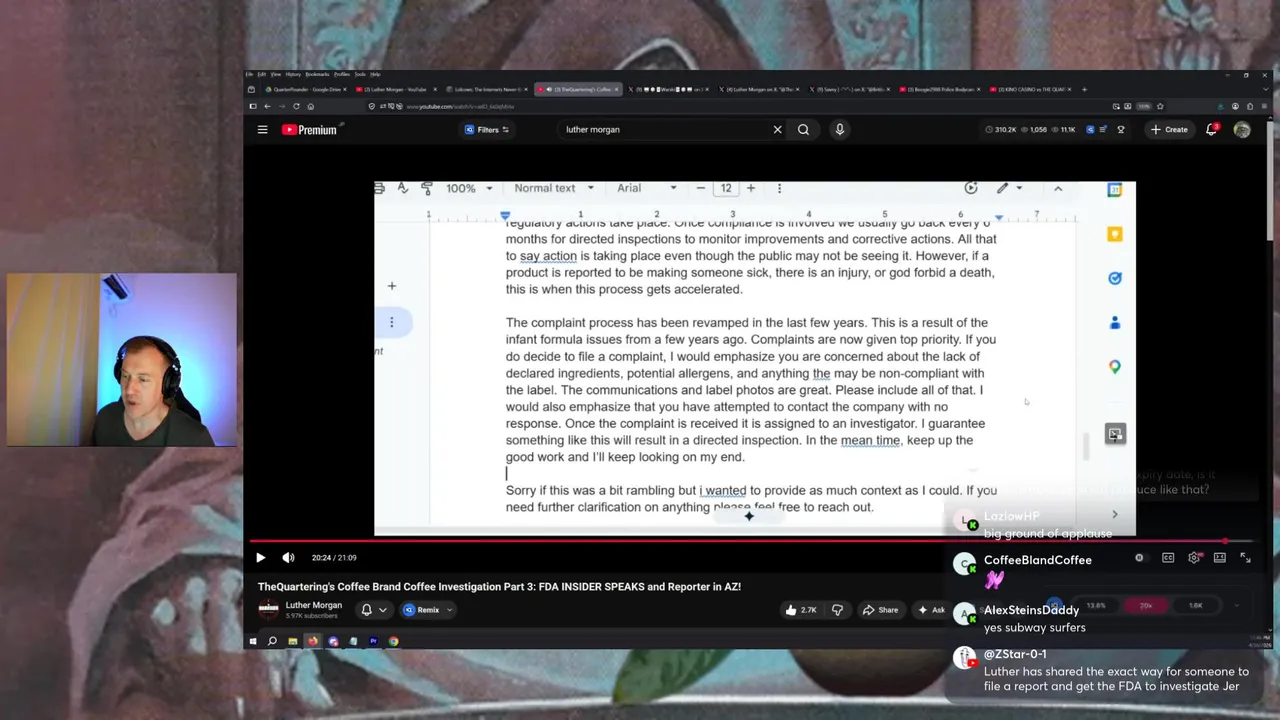Image resolution: width=1280 pixels, height=720 pixels.
Task: Click the add plus button left of the document
Action: coord(392,286)
